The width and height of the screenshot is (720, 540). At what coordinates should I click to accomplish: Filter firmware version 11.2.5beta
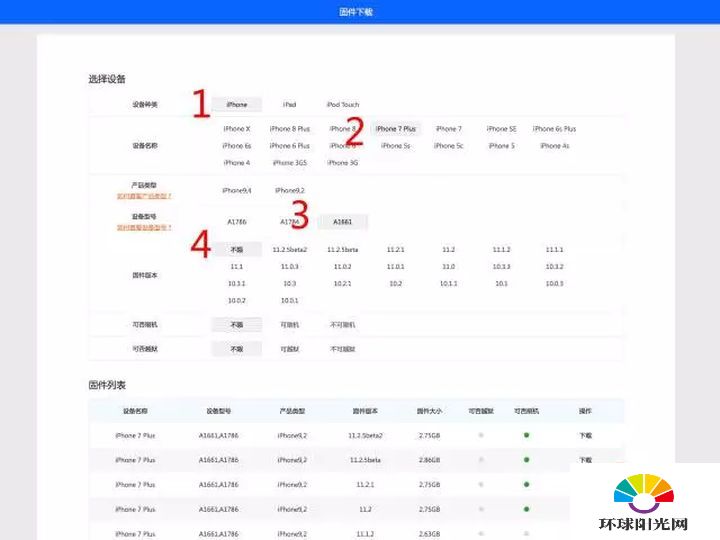point(343,250)
